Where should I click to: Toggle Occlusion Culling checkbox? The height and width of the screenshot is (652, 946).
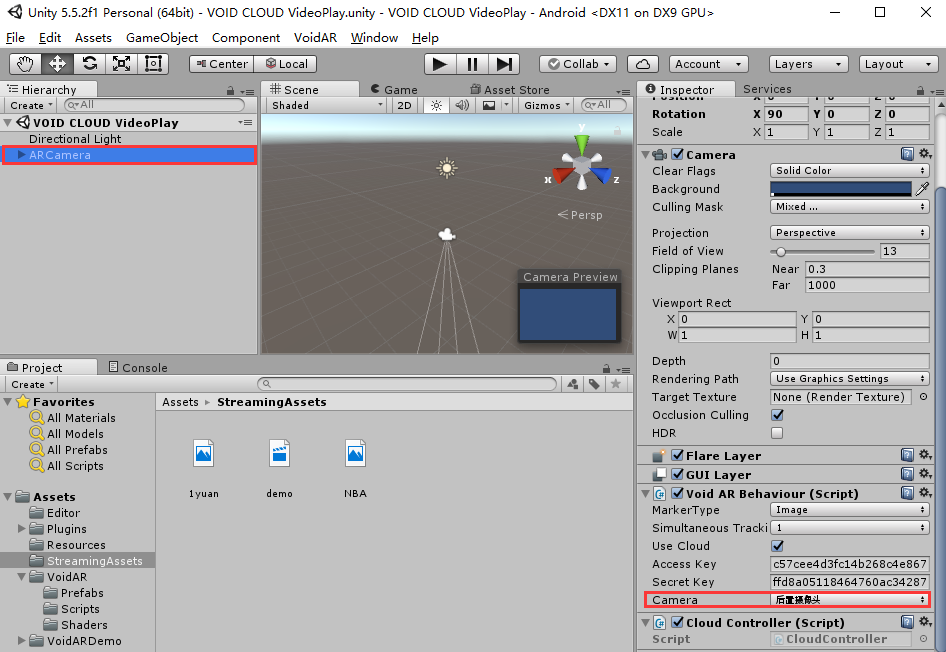[x=777, y=415]
